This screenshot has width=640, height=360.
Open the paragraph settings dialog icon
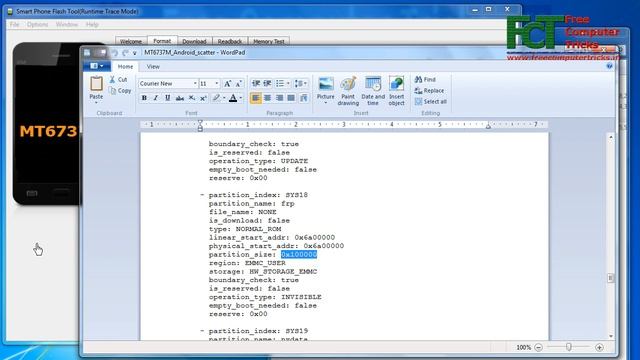(304, 98)
